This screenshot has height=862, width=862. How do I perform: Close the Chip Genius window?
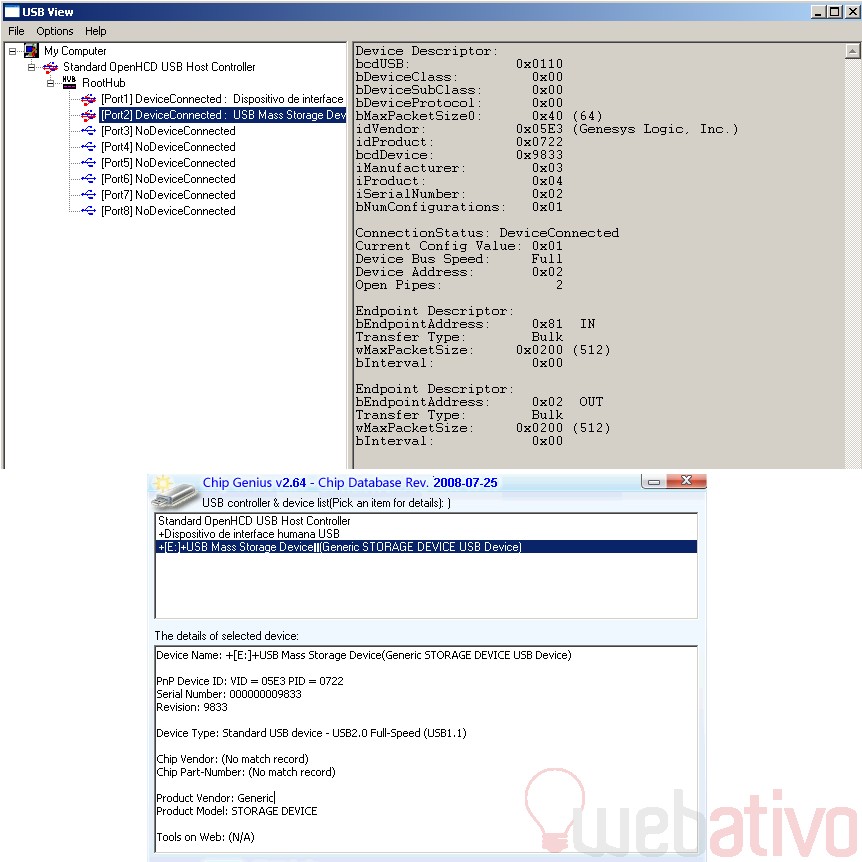[x=686, y=481]
